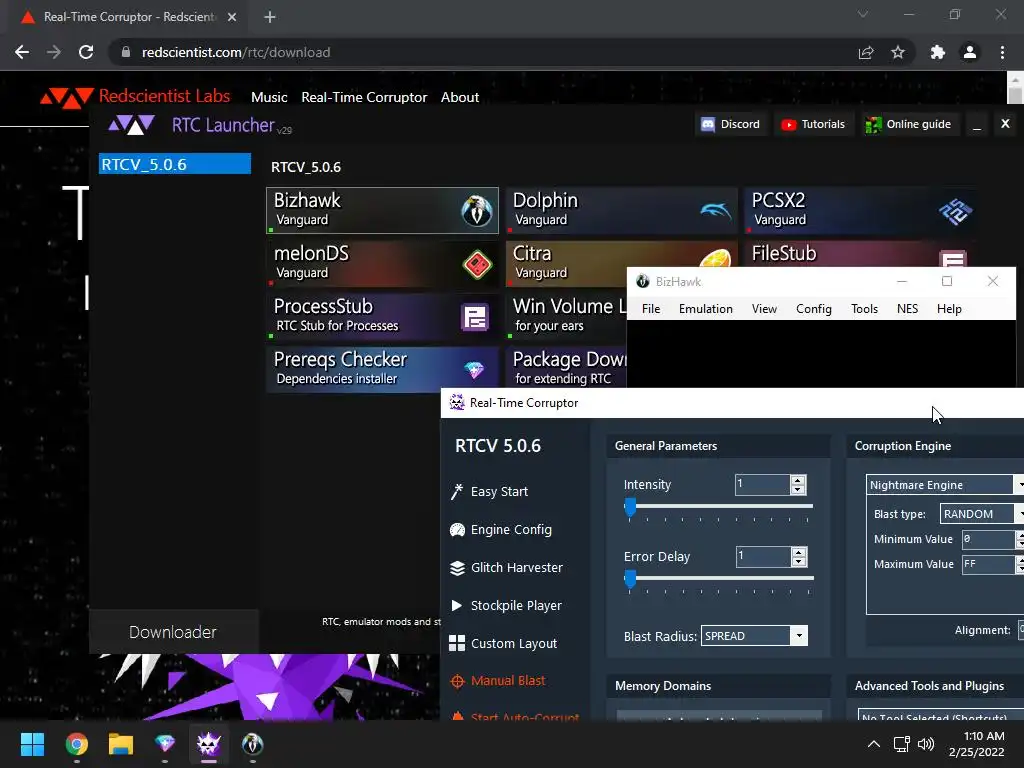1024x768 pixels.
Task: Go back in Chrome
Action: [22, 52]
